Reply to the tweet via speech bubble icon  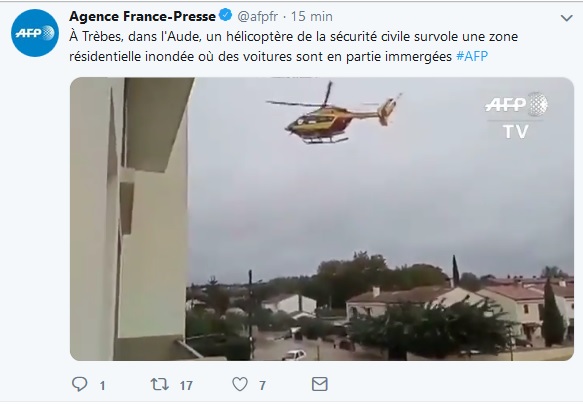pyautogui.click(x=79, y=384)
